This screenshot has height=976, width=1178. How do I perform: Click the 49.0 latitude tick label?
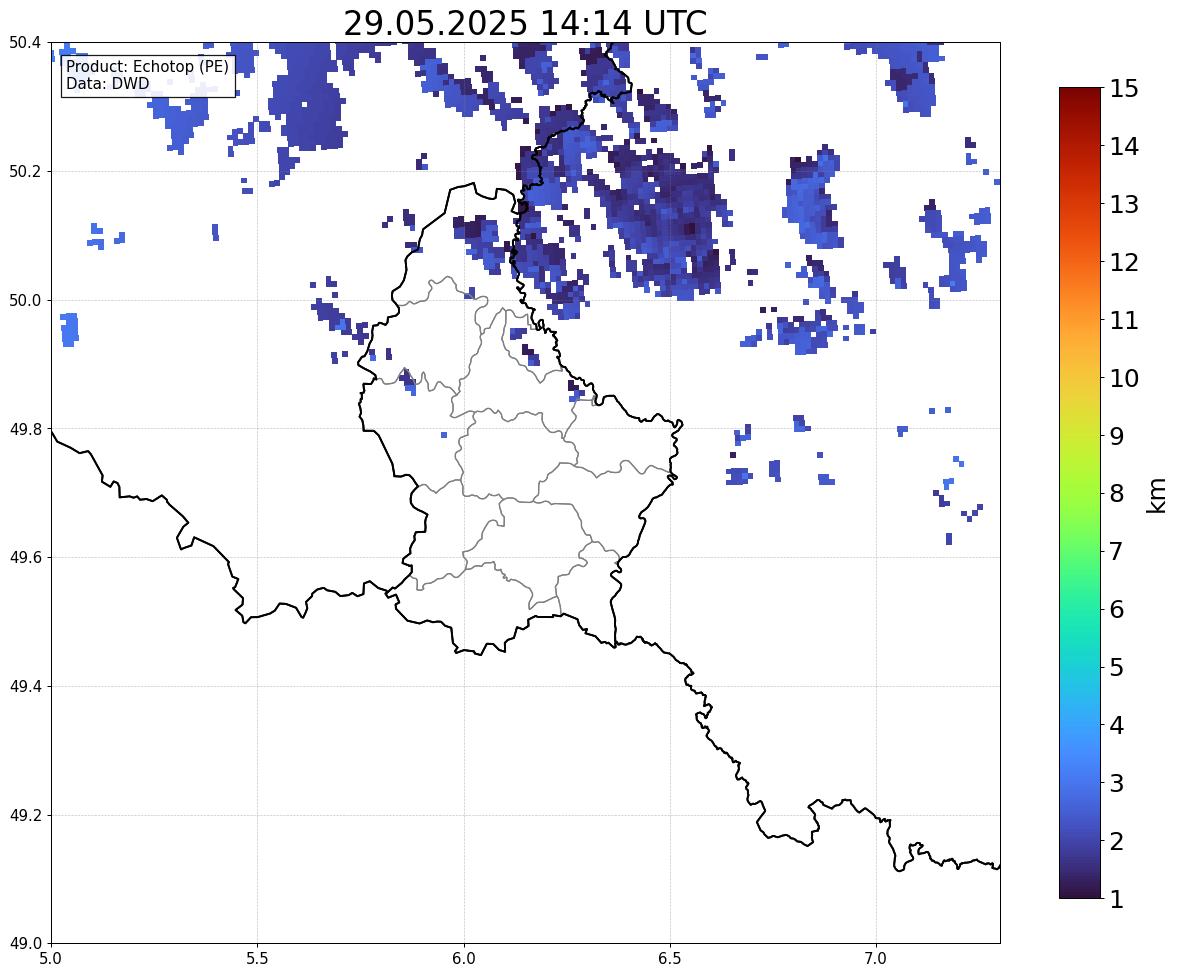[x=24, y=944]
